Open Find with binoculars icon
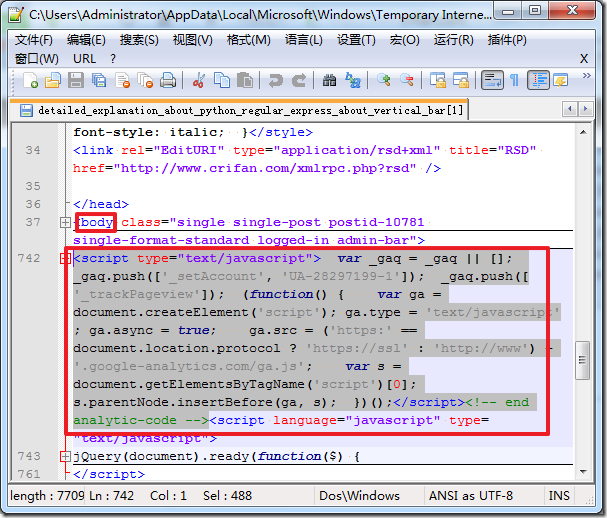 [x=329, y=81]
